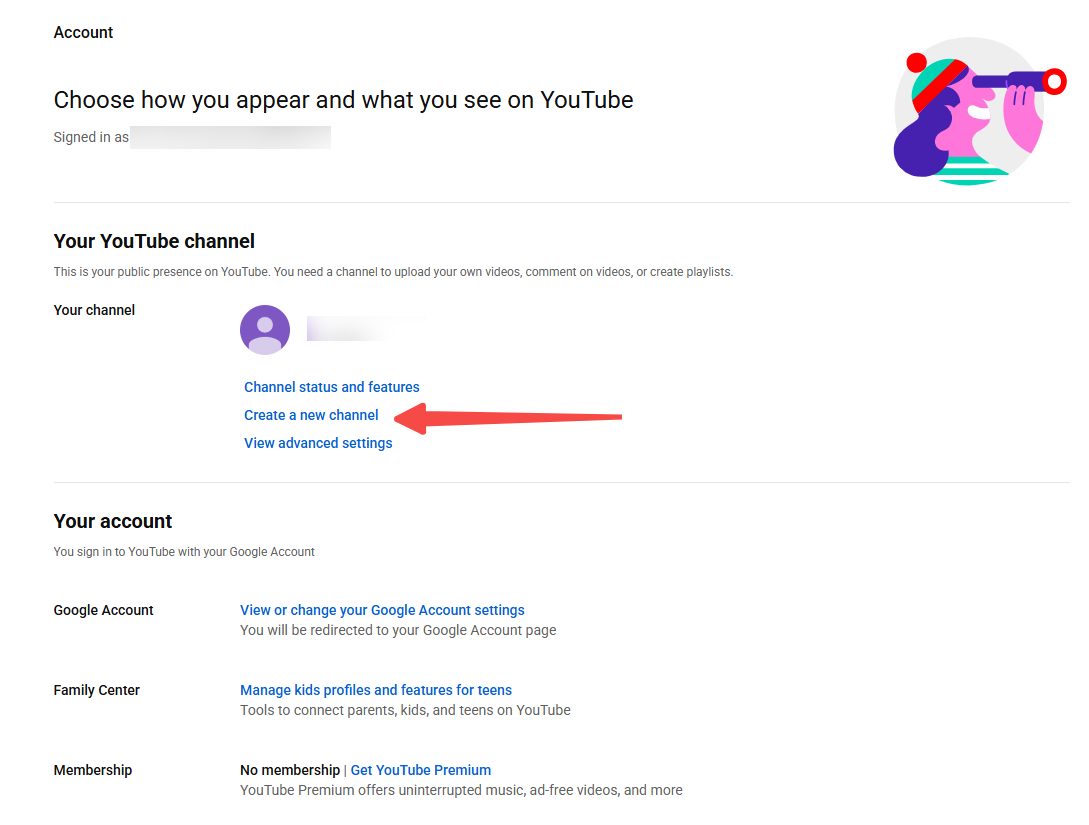Image resolution: width=1089 pixels, height=825 pixels.
Task: Click the Your account section heading
Action: tap(112, 521)
